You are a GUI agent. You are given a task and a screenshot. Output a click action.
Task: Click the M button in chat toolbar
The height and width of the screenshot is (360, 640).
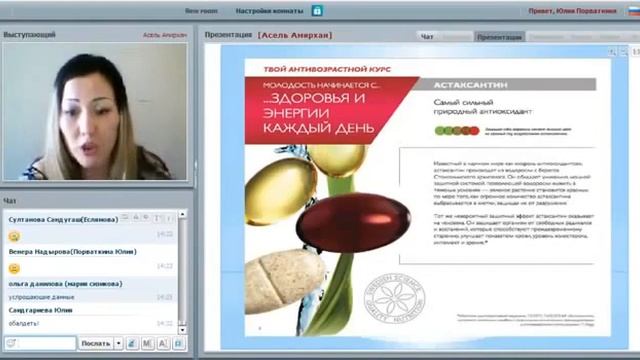(x=147, y=344)
